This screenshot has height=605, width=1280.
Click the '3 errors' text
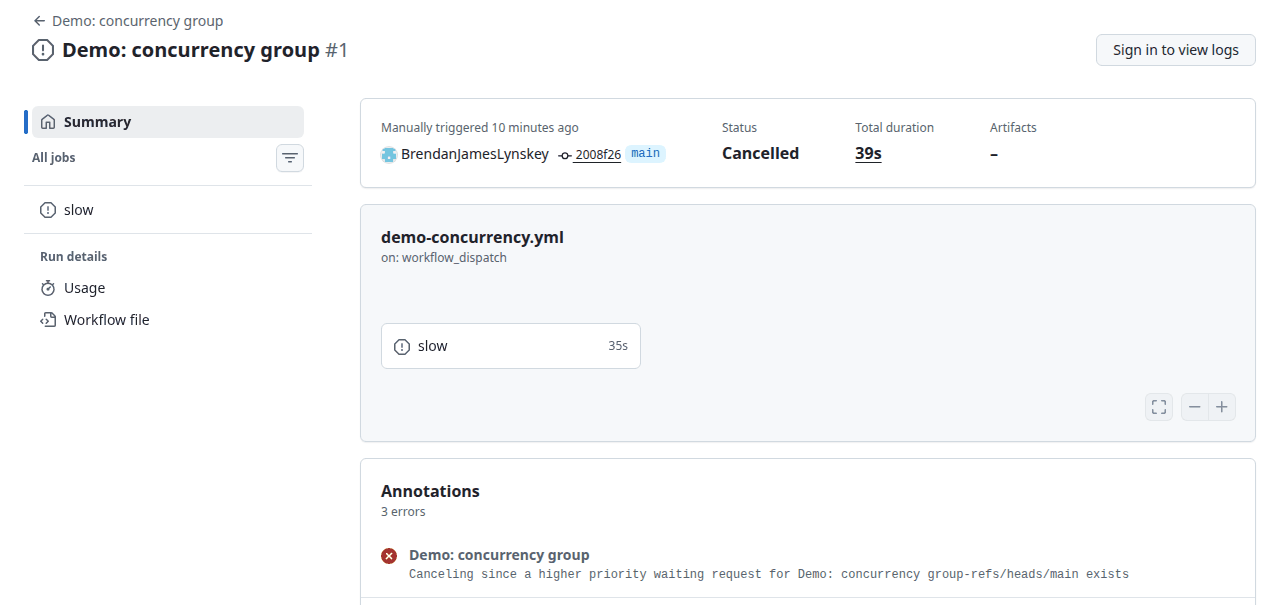403,512
